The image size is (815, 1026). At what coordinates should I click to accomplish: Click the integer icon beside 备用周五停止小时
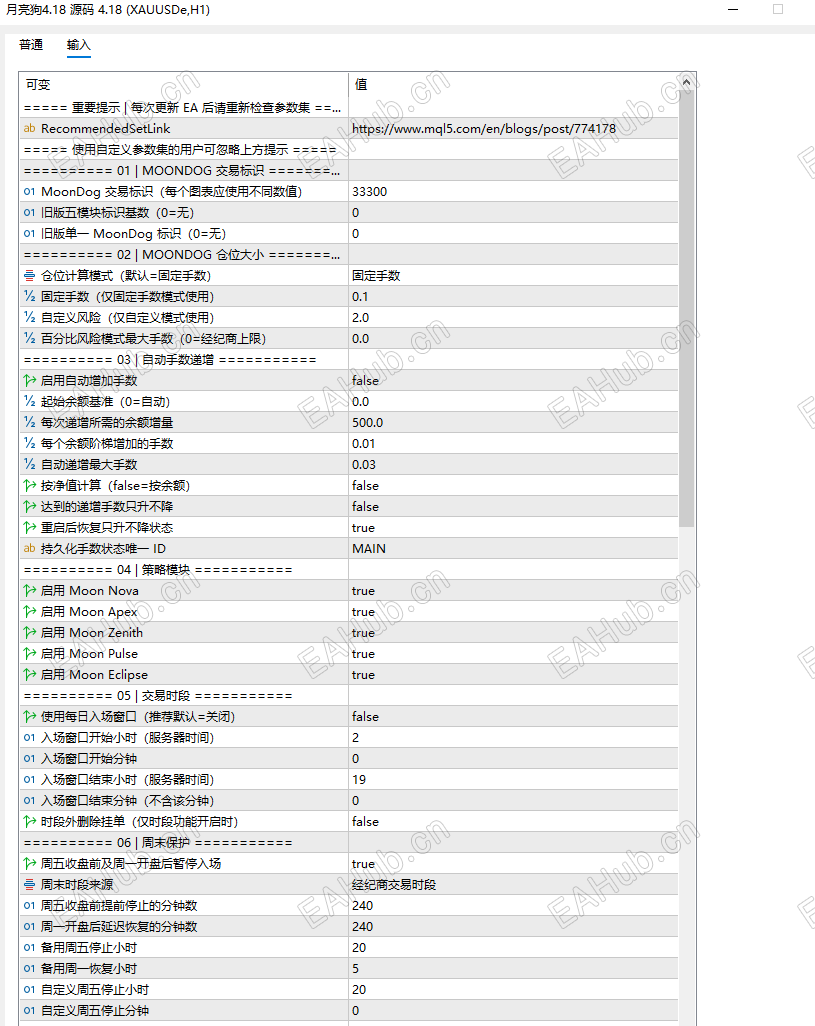(29, 947)
